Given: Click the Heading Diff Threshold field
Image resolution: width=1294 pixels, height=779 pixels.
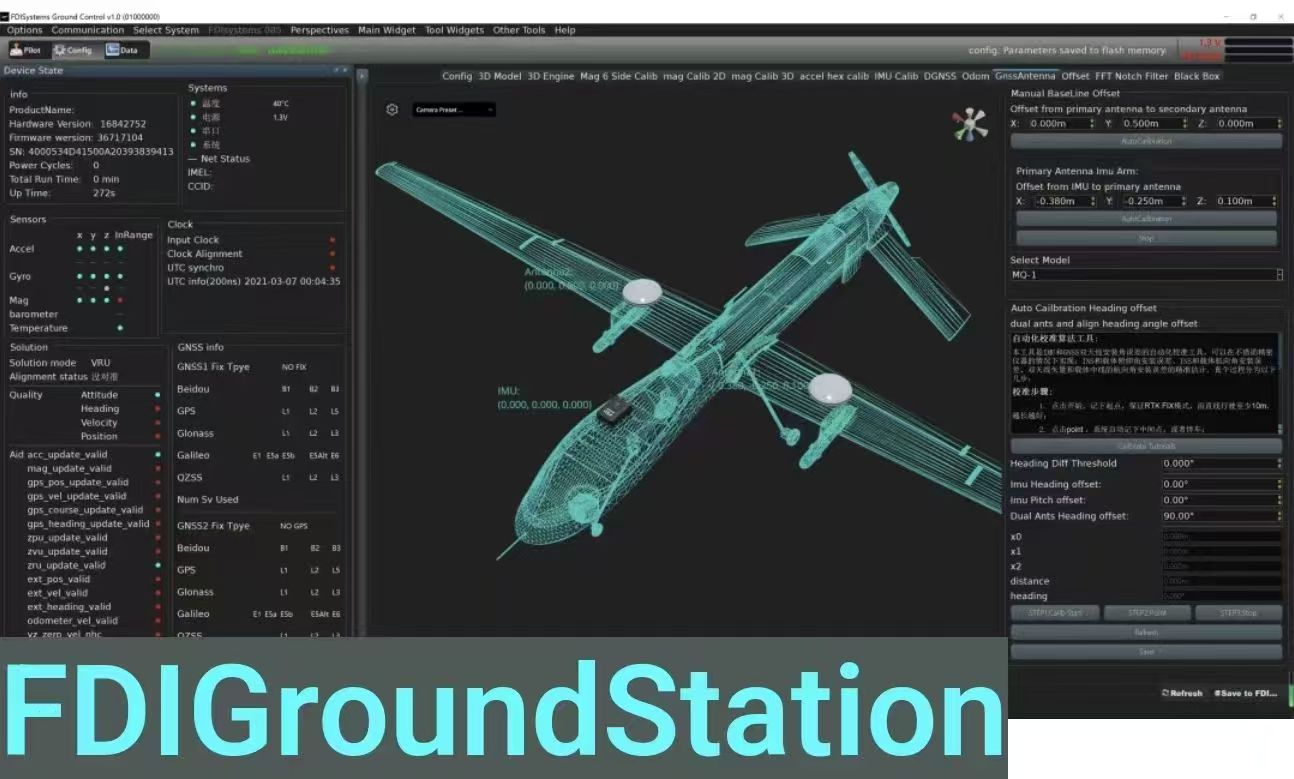Looking at the screenshot, I should pyautogui.click(x=1218, y=464).
